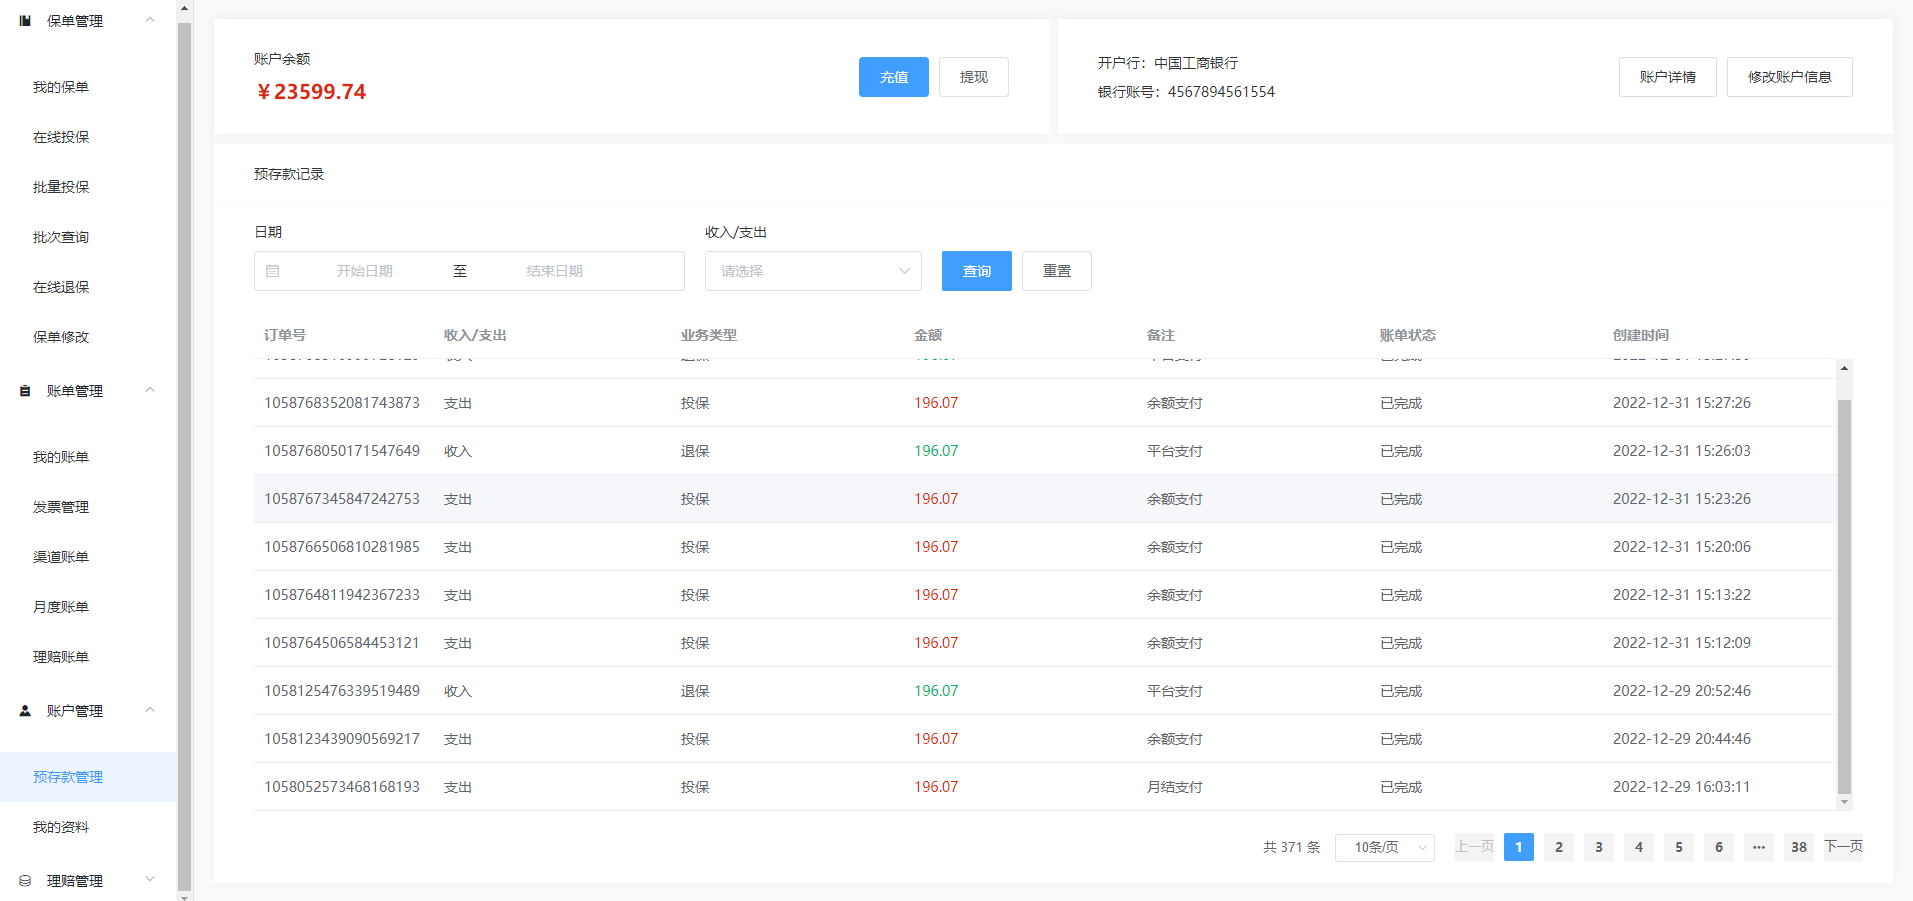Click 月结支付 remark in last row
Image resolution: width=1913 pixels, height=901 pixels.
[x=1174, y=787]
